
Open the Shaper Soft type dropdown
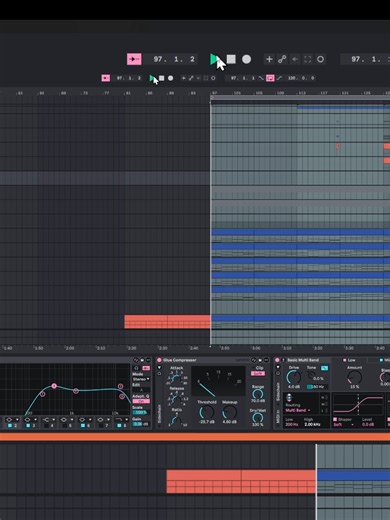(x=344, y=424)
